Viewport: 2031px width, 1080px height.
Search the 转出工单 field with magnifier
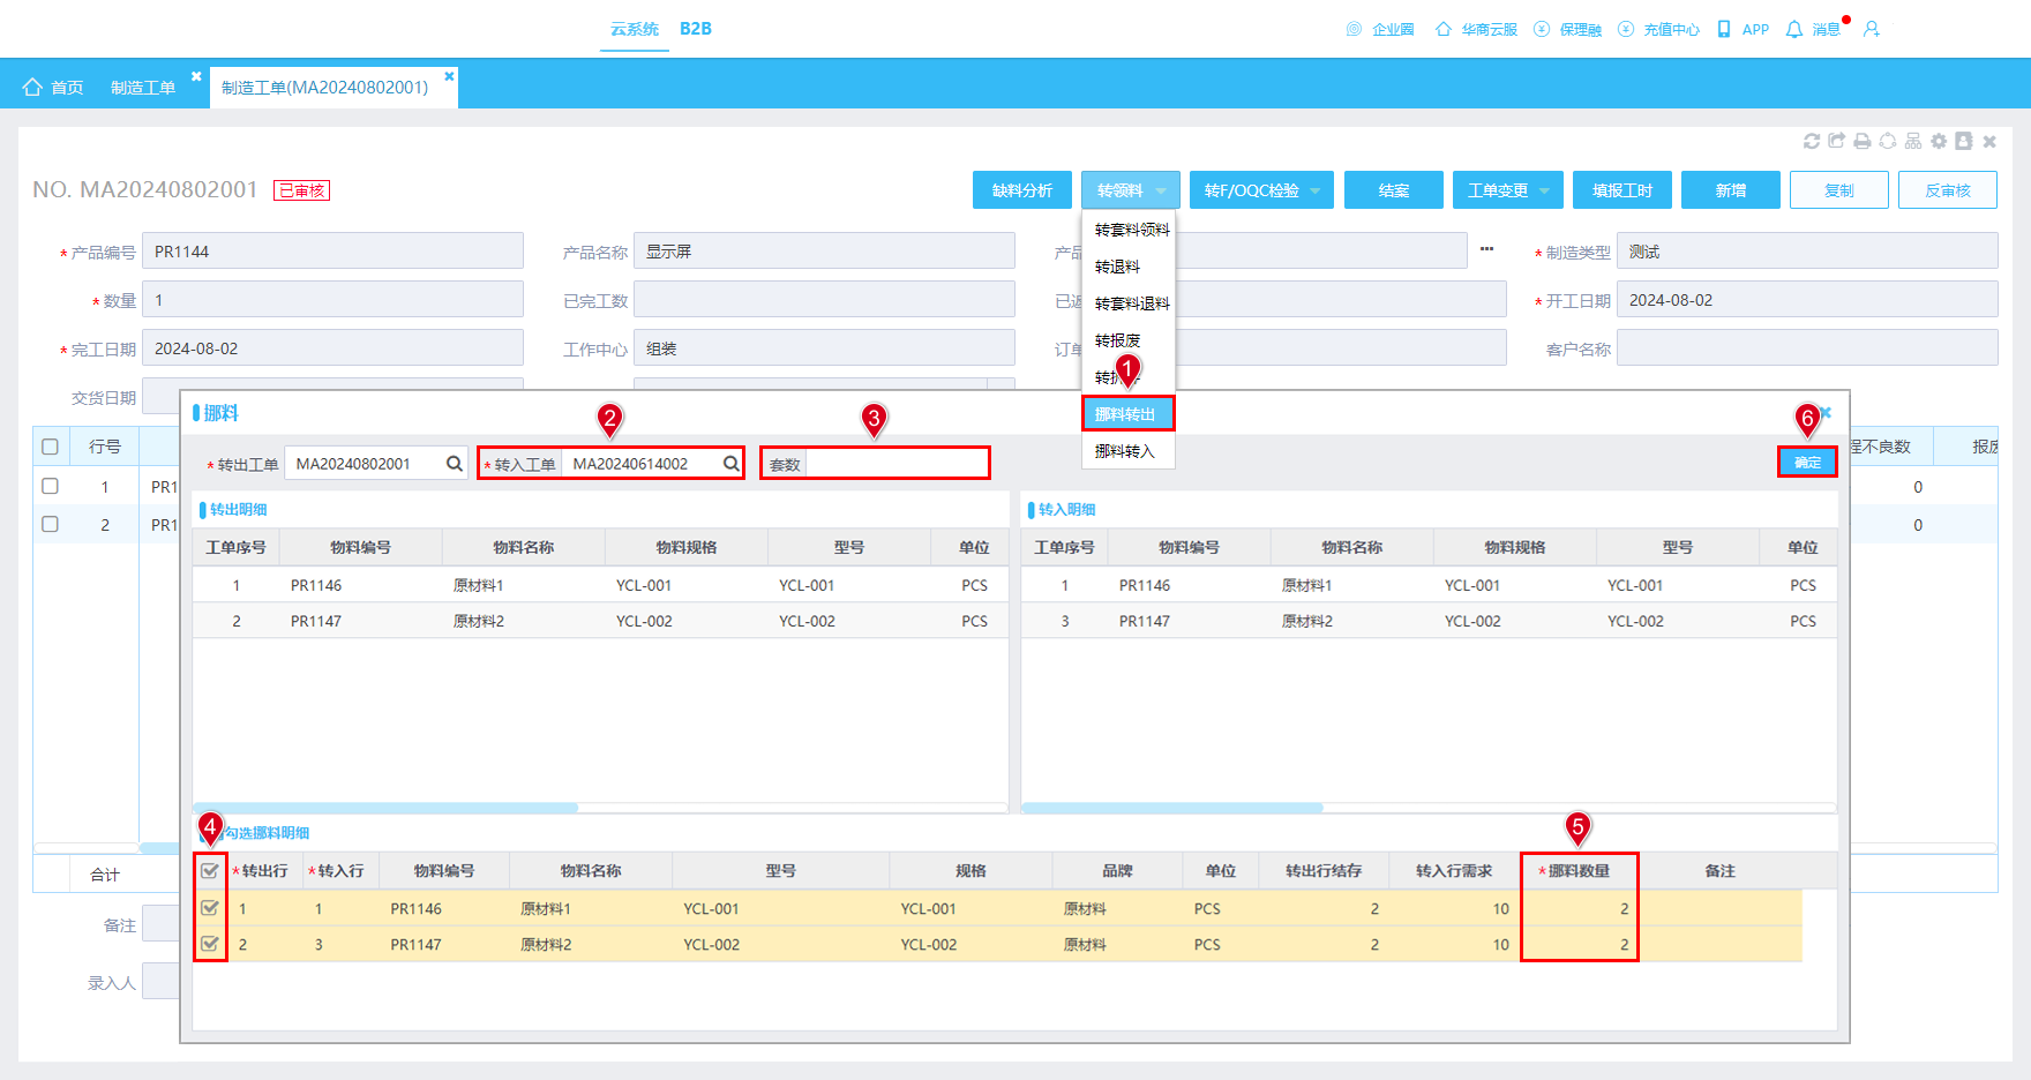coord(454,464)
